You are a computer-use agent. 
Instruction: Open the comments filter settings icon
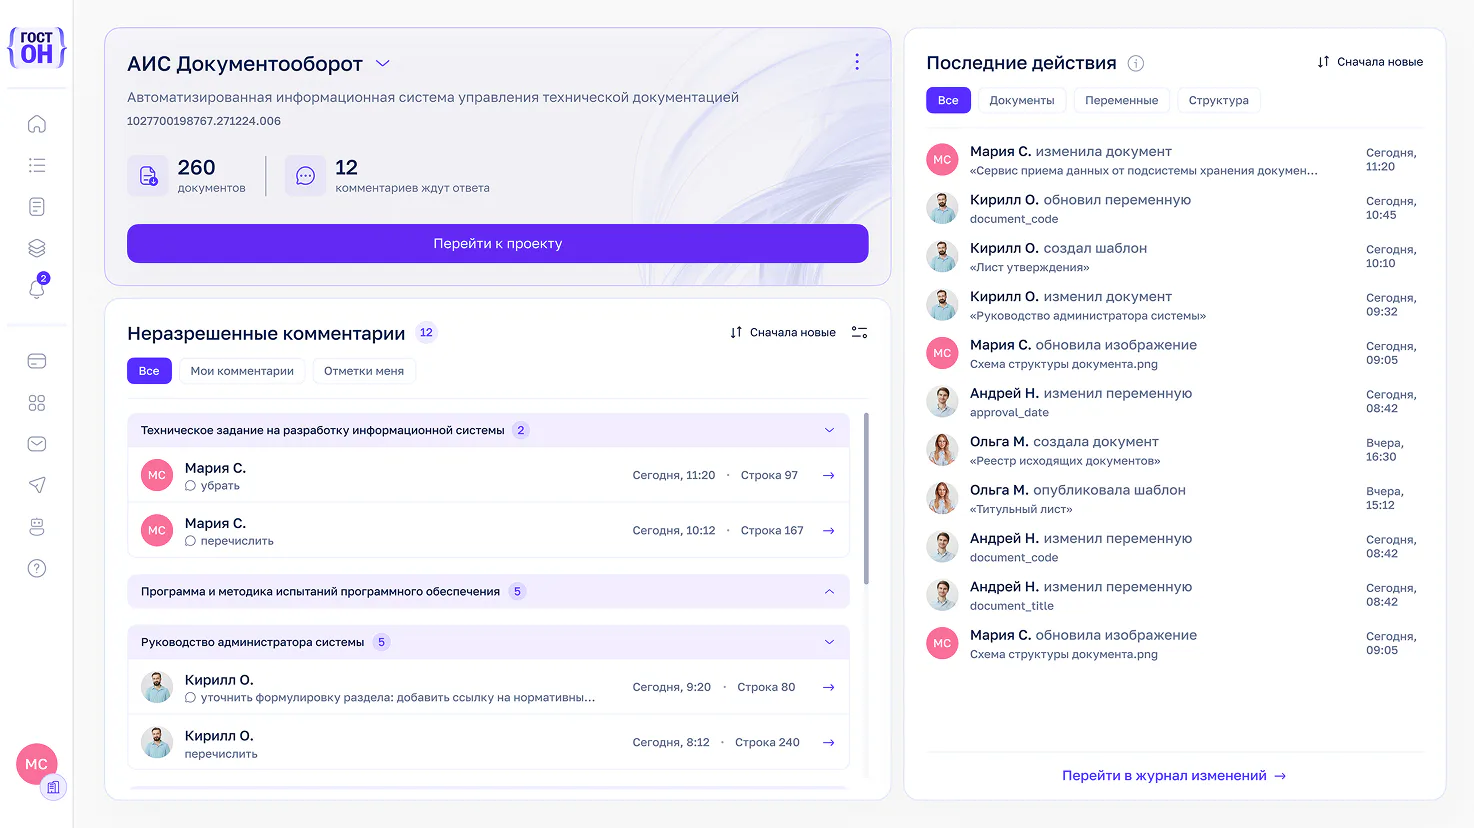click(x=859, y=332)
